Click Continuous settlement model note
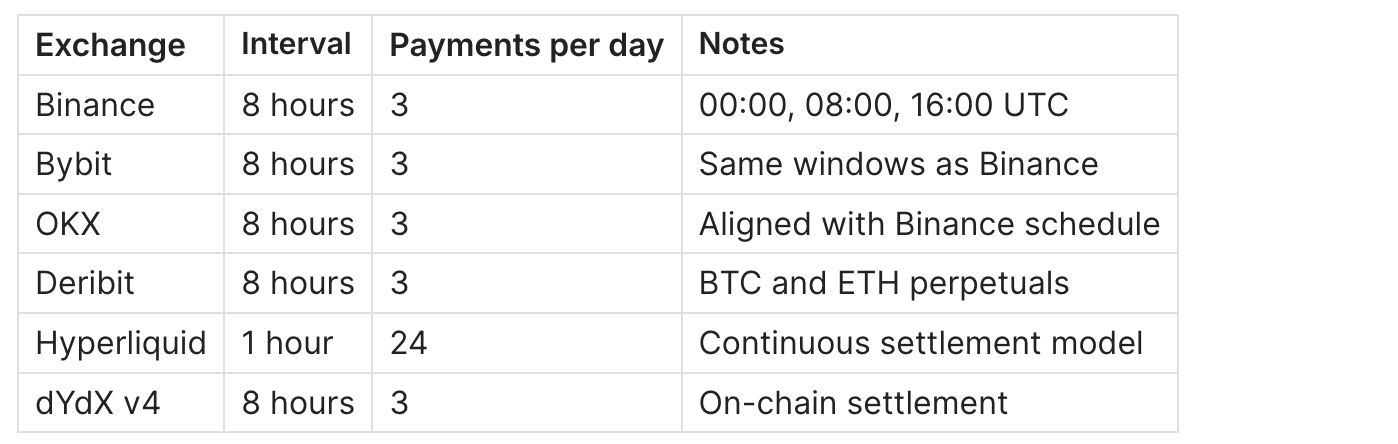The image size is (1398, 444). (x=920, y=343)
